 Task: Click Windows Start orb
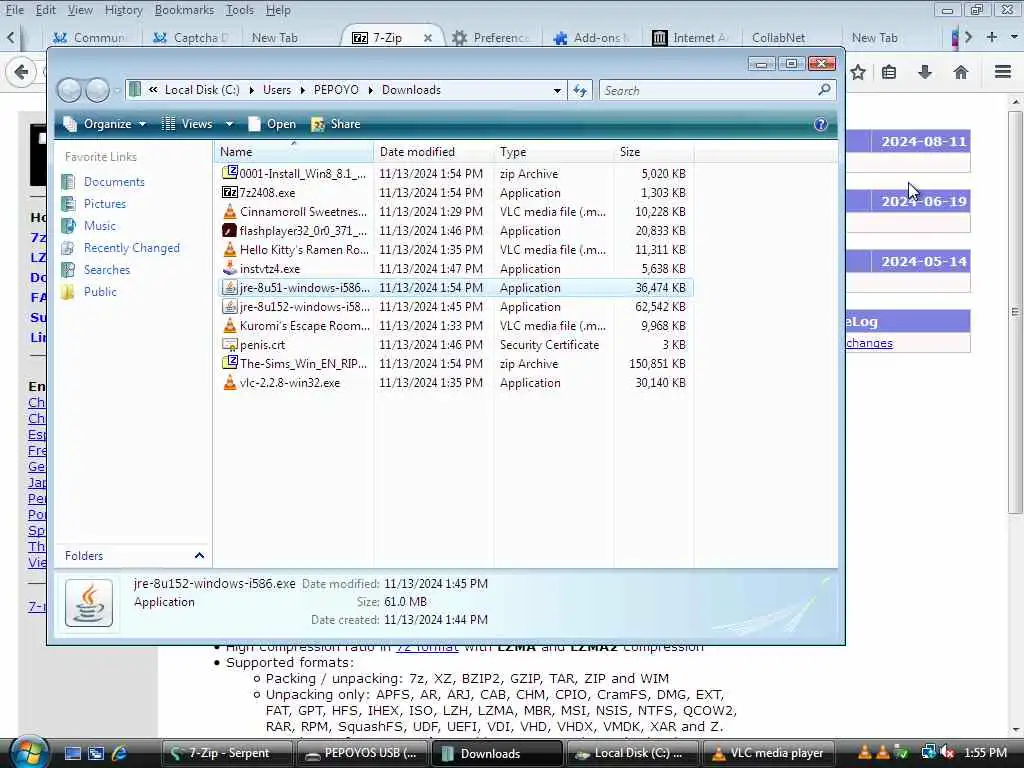click(x=29, y=753)
